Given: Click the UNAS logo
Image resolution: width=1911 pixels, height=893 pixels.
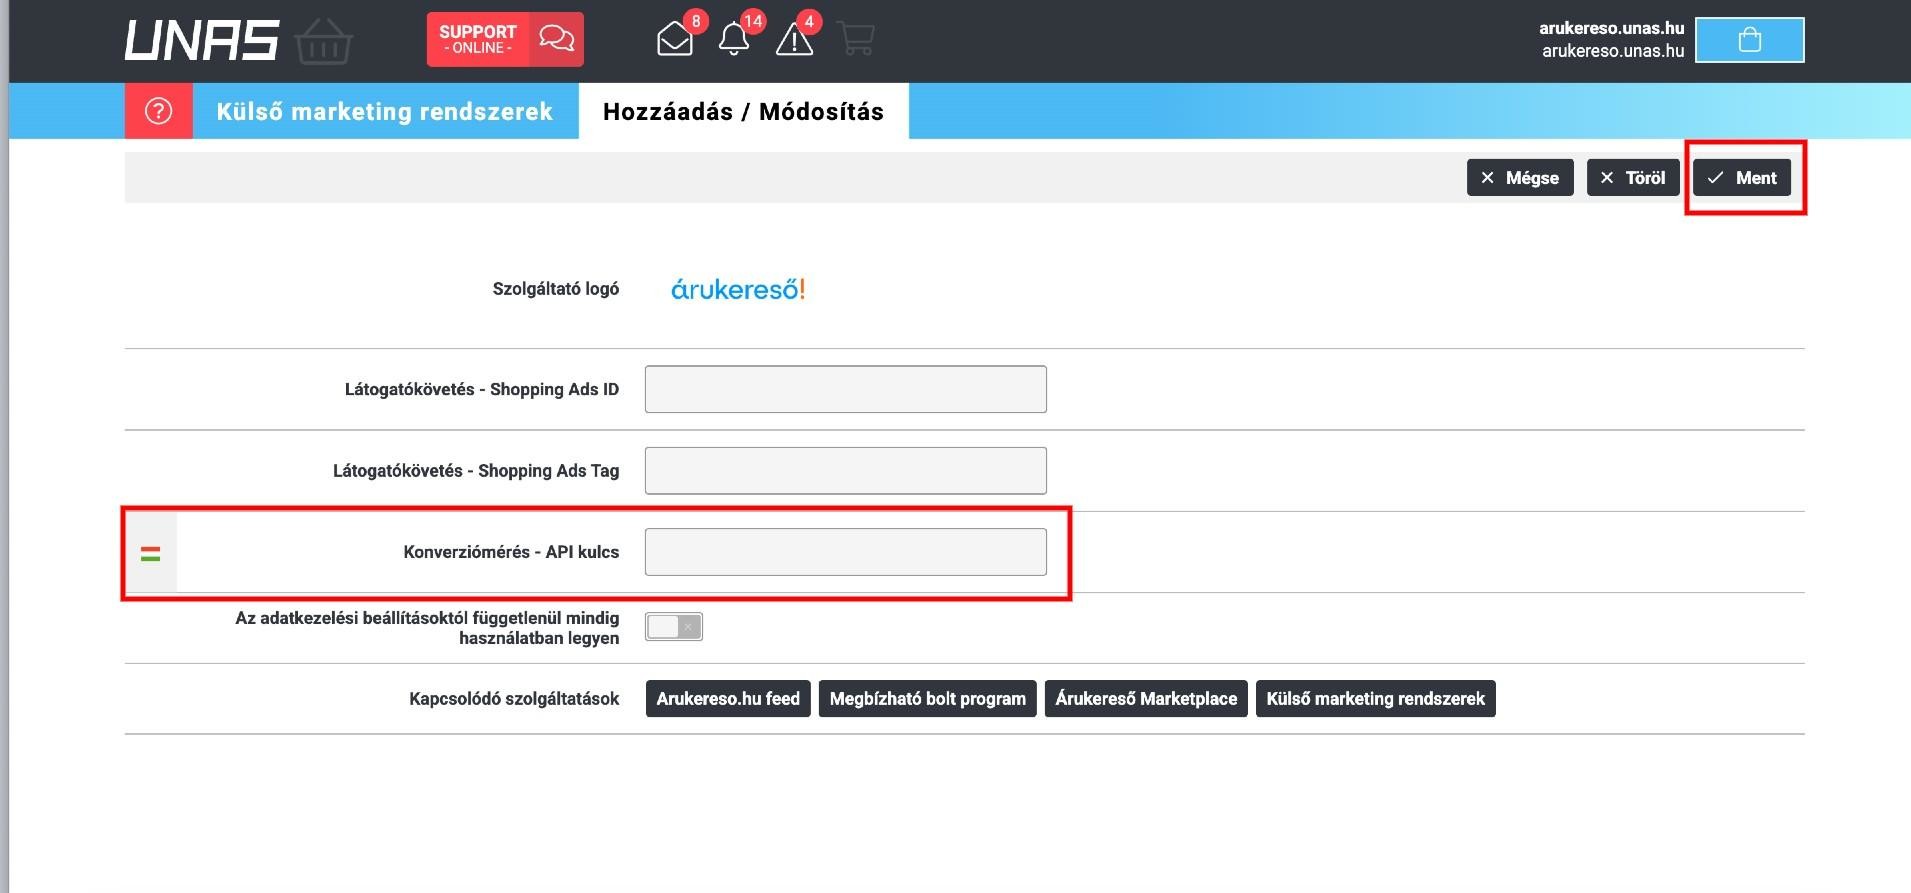Looking at the screenshot, I should tap(202, 41).
